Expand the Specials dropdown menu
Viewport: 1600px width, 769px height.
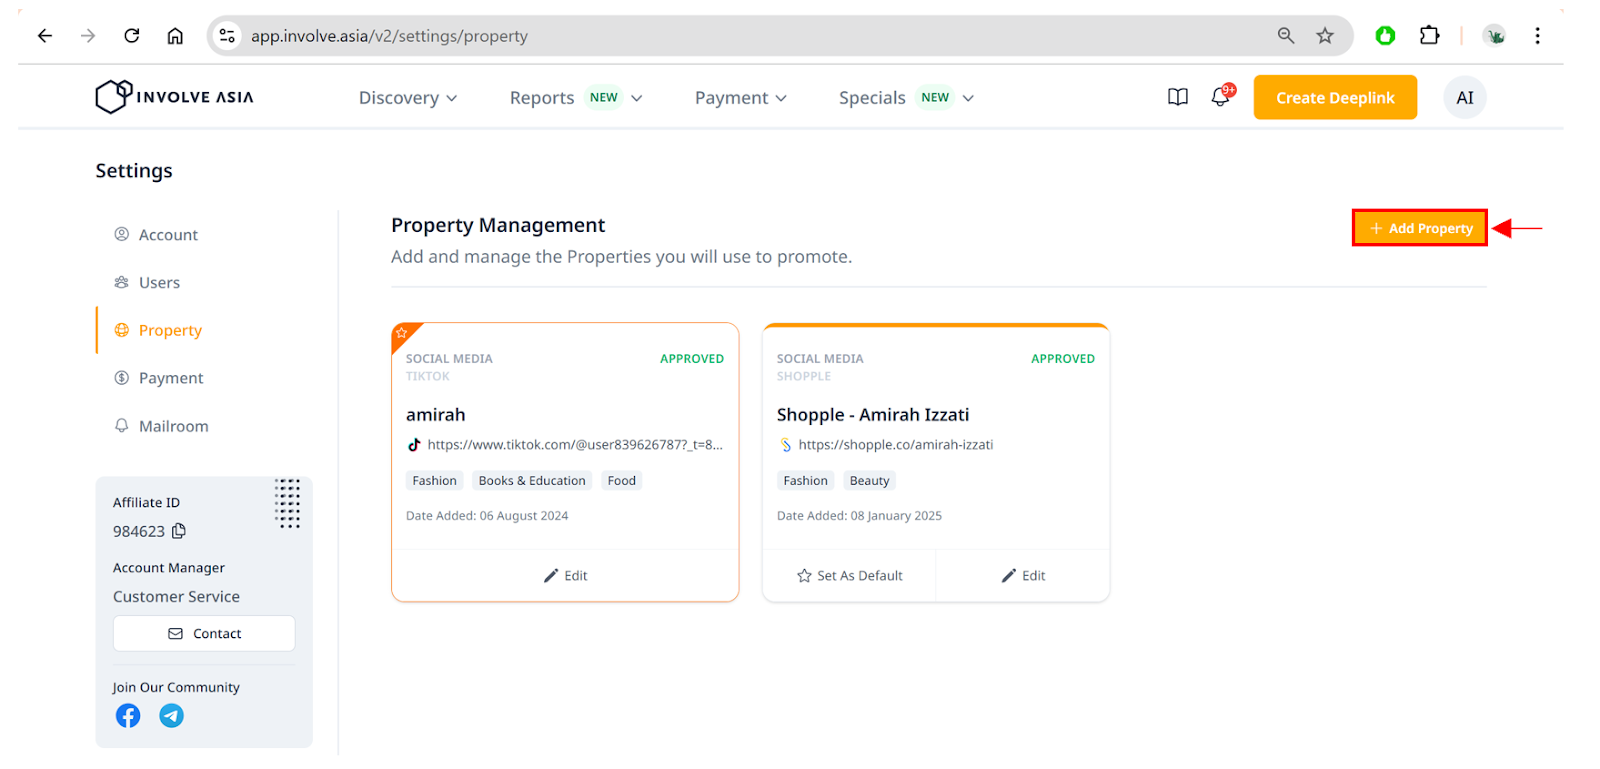pyautogui.click(x=905, y=98)
